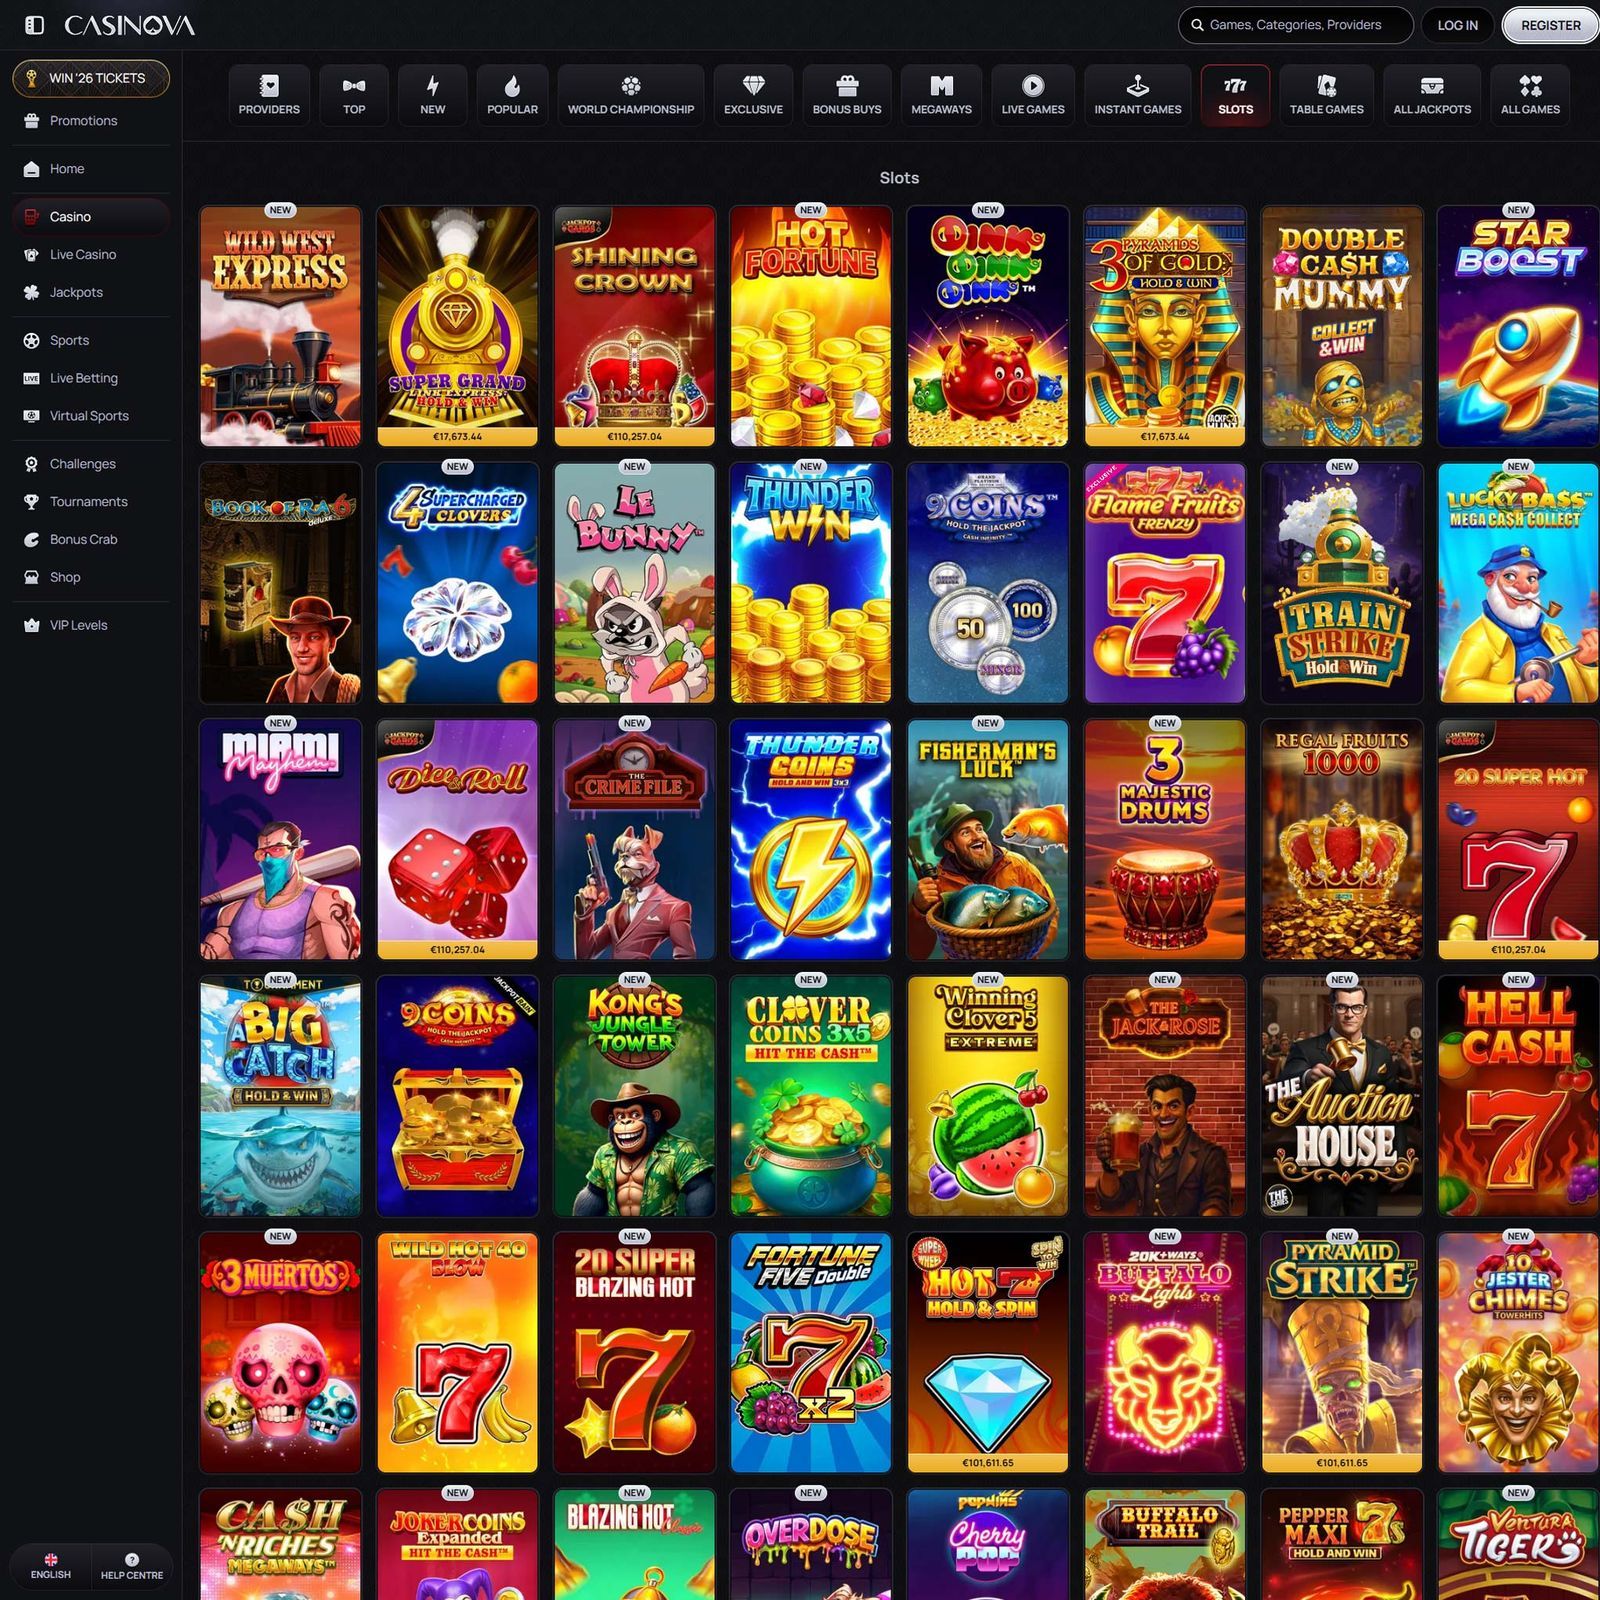Image resolution: width=1600 pixels, height=1600 pixels.
Task: Click the Shop basket icon
Action: click(x=31, y=578)
